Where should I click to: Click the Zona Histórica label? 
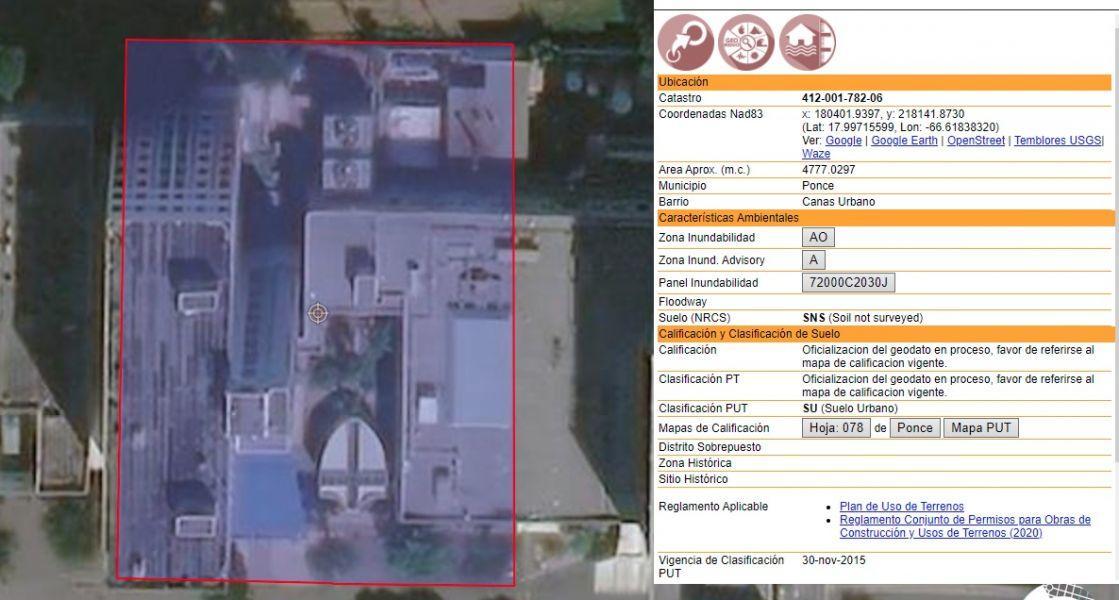tap(694, 463)
